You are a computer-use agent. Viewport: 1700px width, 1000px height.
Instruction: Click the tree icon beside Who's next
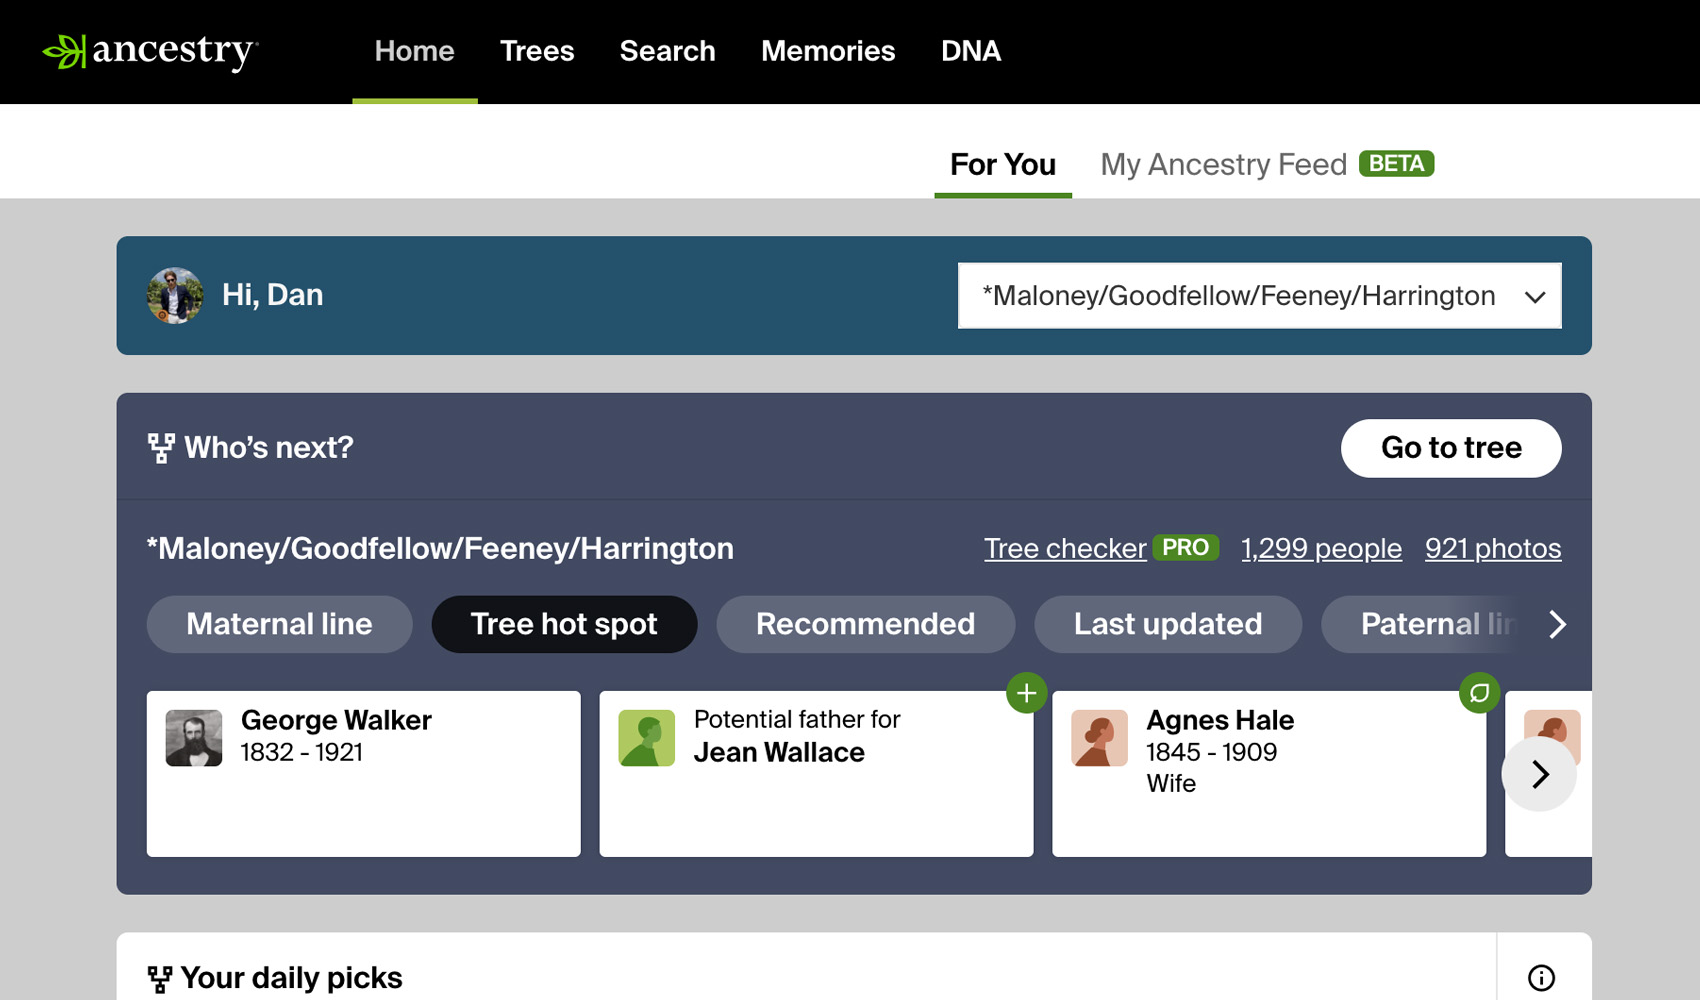(161, 448)
